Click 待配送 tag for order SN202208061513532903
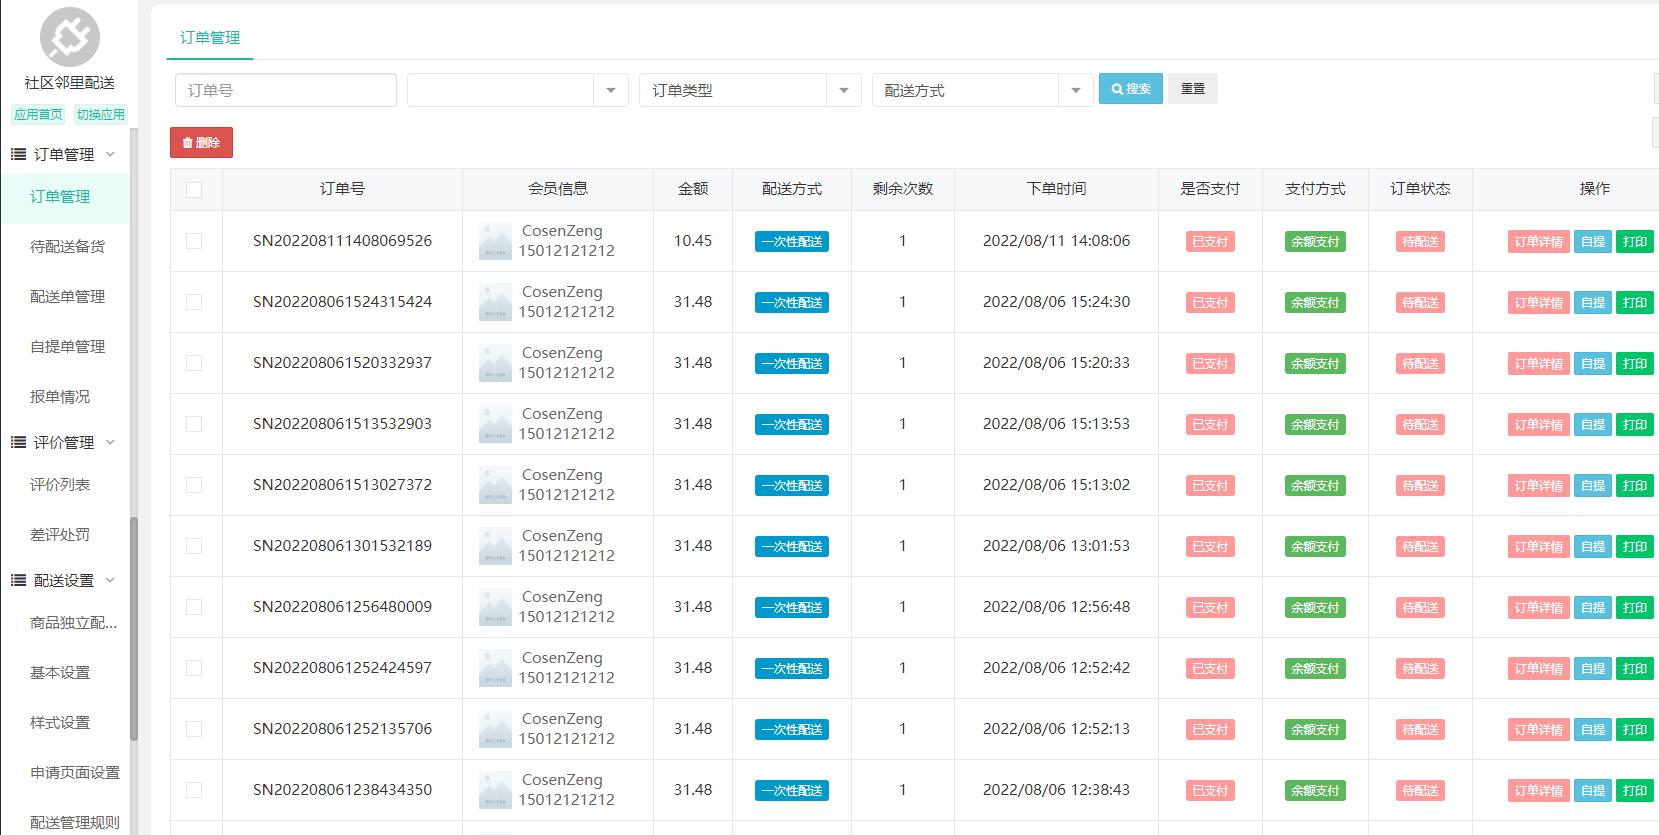Viewport: 1659px width, 835px height. 1420,425
